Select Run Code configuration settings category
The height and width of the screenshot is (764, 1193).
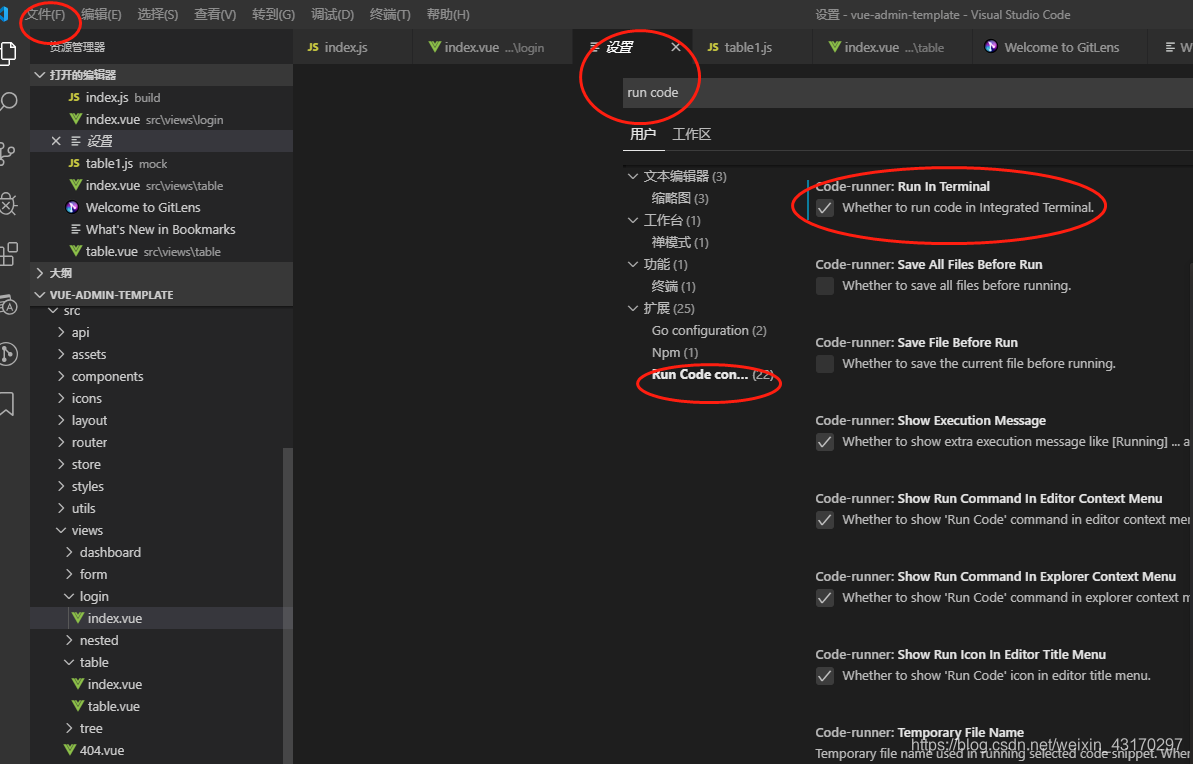[712, 374]
